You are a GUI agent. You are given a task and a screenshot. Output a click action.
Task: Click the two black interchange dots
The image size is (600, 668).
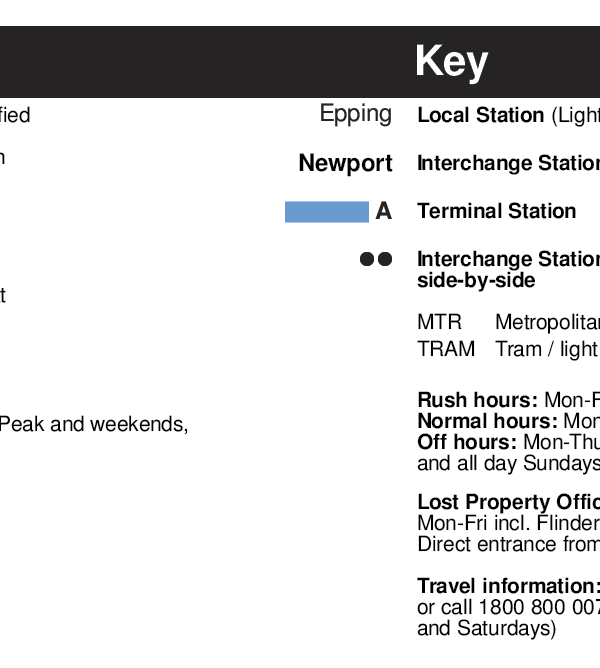[376, 259]
